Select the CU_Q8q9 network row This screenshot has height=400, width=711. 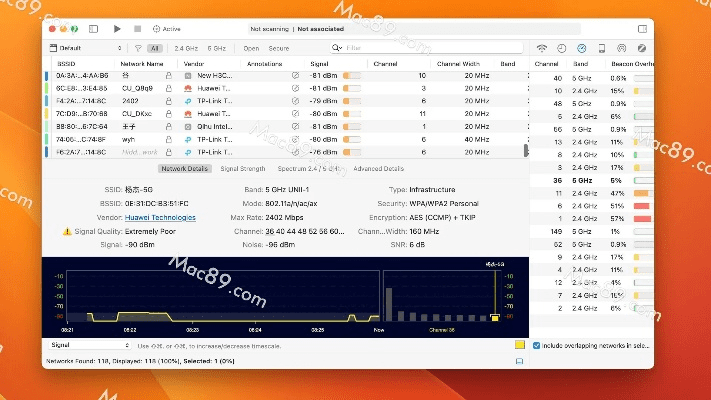pos(287,88)
